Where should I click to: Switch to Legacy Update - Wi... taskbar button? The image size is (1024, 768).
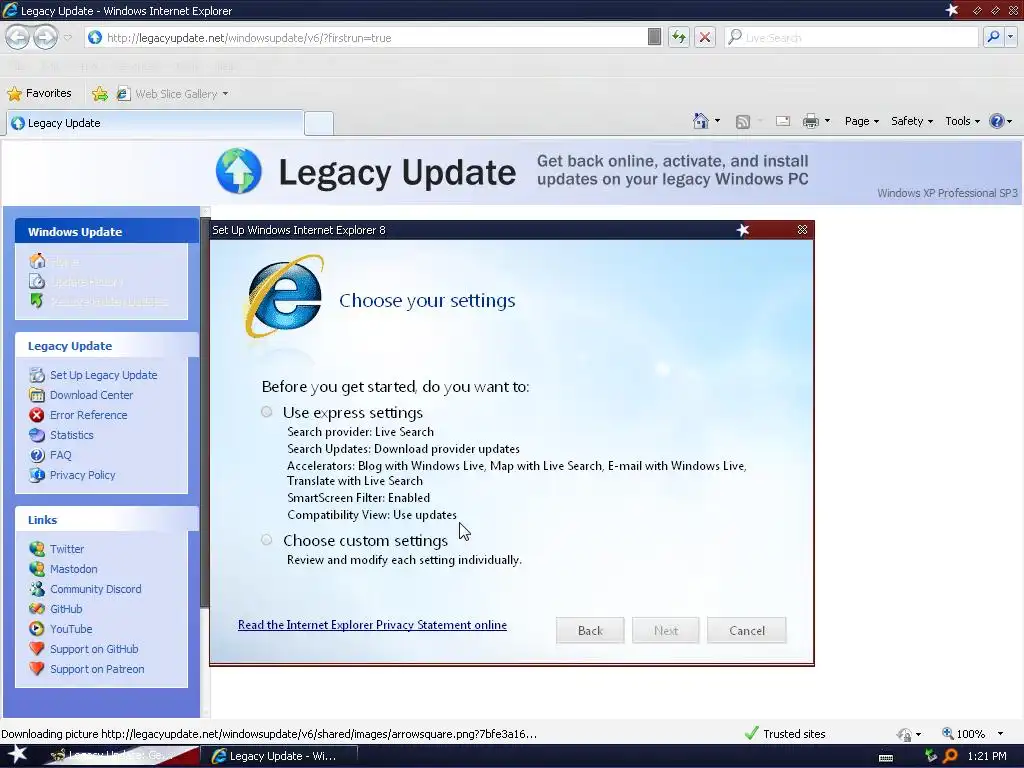click(278, 756)
